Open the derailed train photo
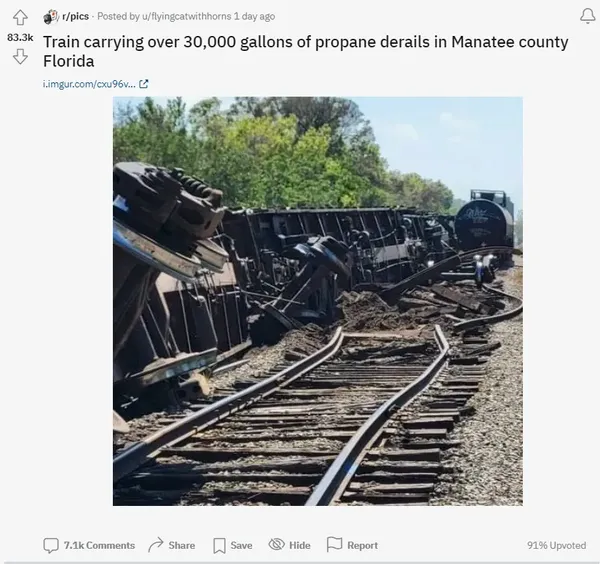The width and height of the screenshot is (600, 564). tap(318, 301)
